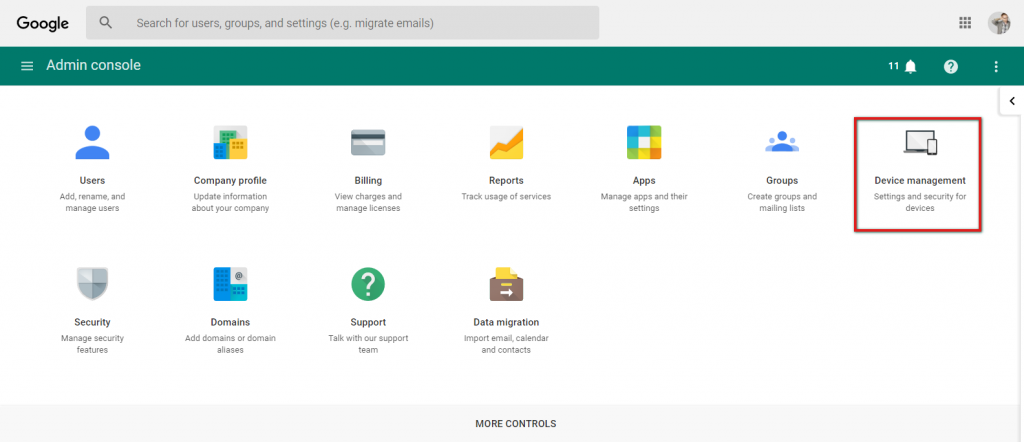Click the Billing label text

coord(368,181)
